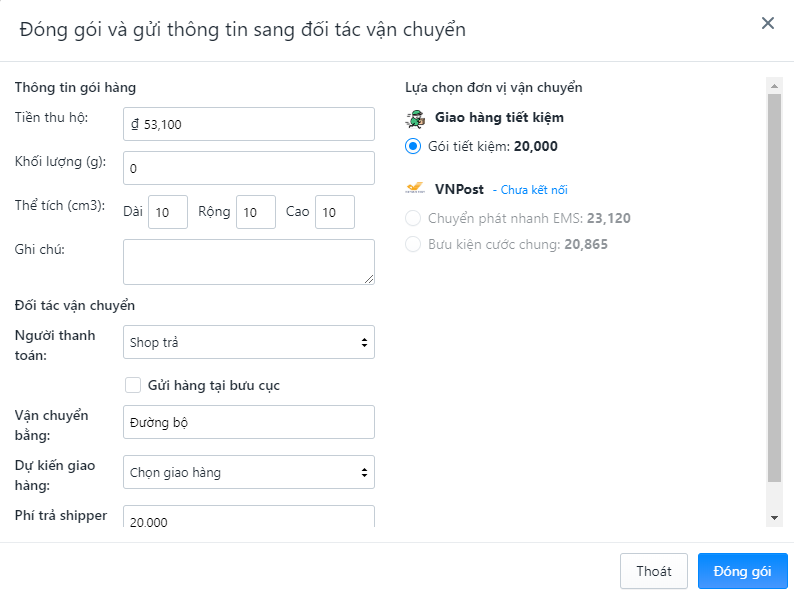The width and height of the screenshot is (794, 593).
Task: Click the Vận chuyển bằng field
Action: (249, 422)
